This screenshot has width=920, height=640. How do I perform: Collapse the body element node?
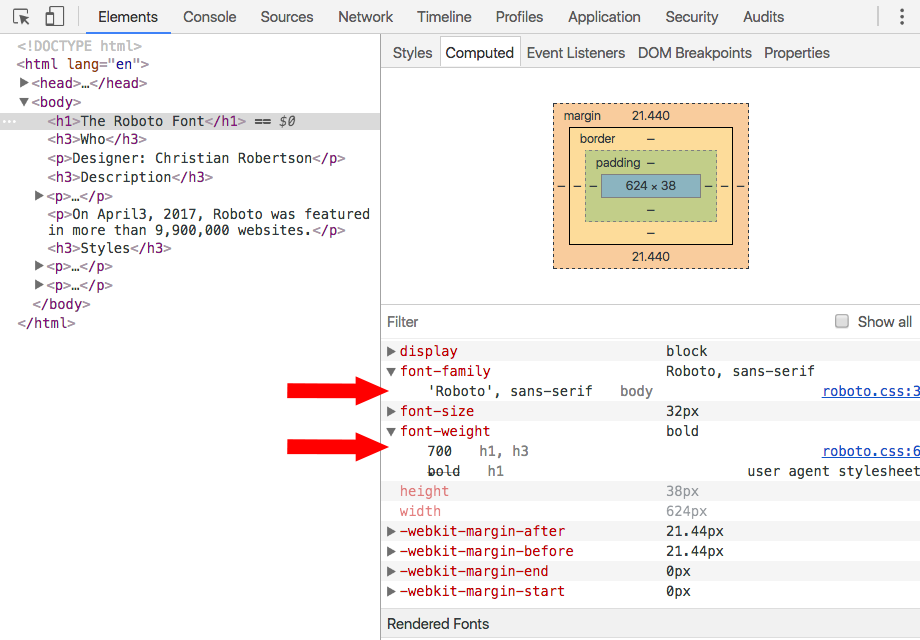24,102
